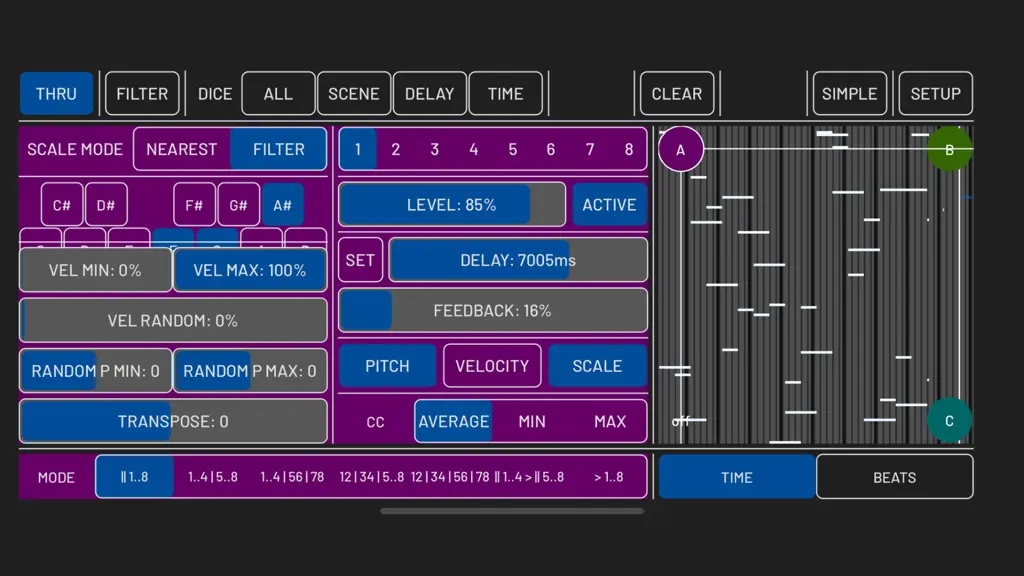
Task: Select the purple A handle circle
Action: [x=680, y=150]
